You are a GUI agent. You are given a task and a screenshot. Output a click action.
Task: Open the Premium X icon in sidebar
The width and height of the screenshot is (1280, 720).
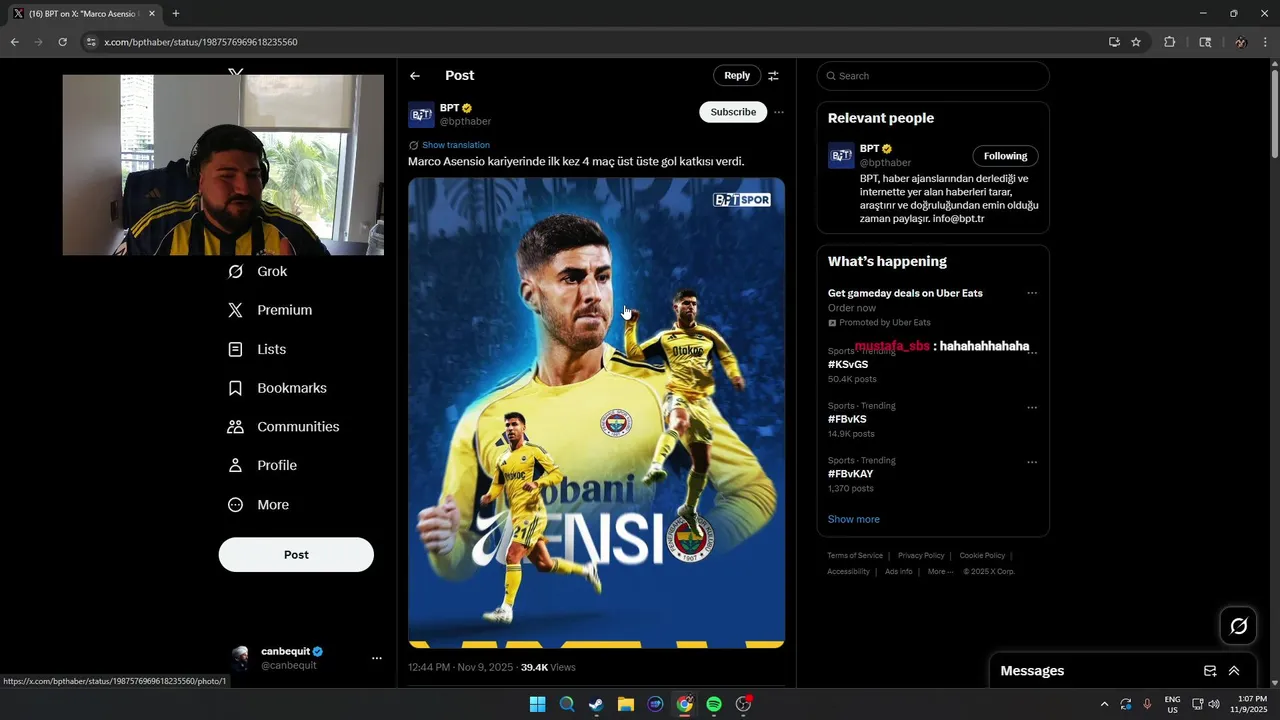click(x=235, y=310)
